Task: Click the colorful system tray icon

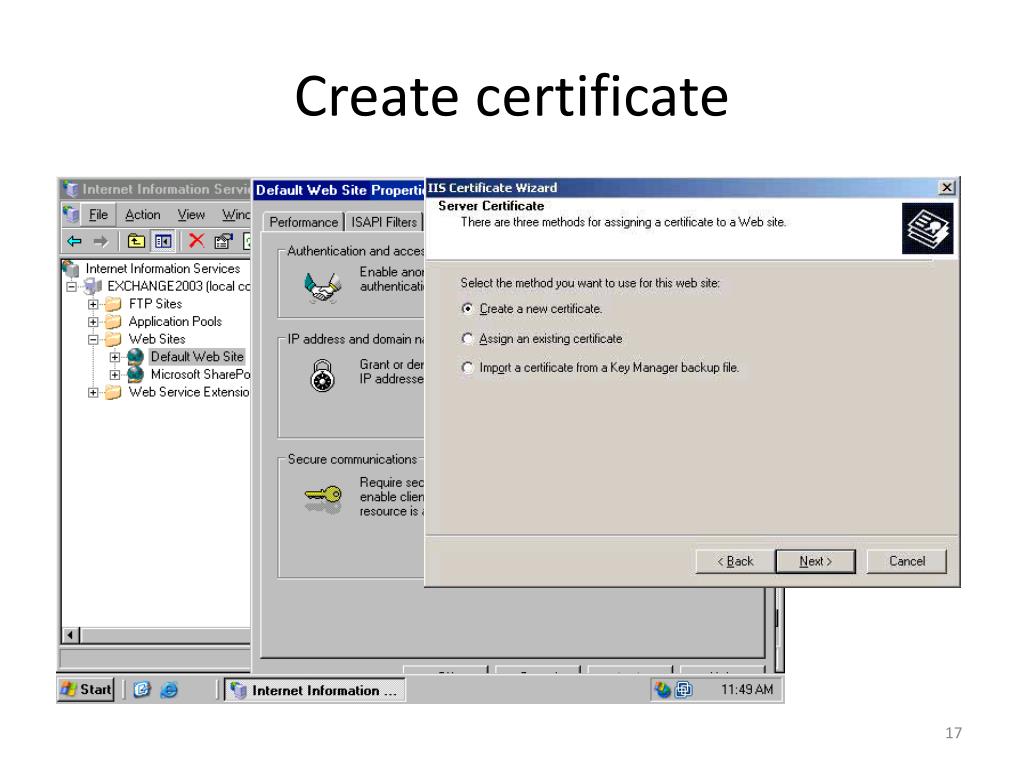Action: [663, 690]
